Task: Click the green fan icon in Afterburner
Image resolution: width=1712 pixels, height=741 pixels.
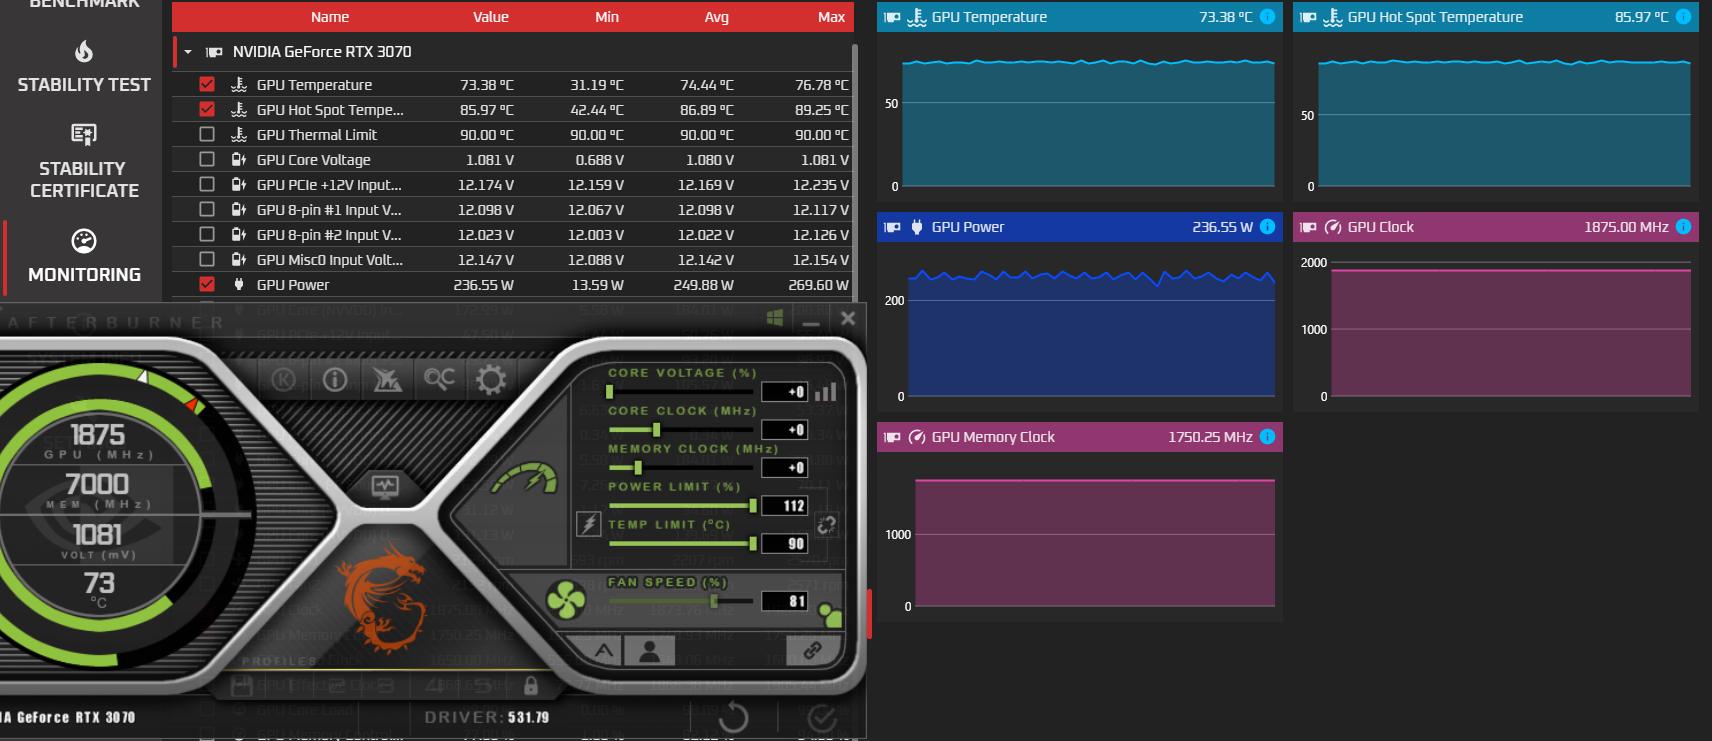Action: (566, 600)
